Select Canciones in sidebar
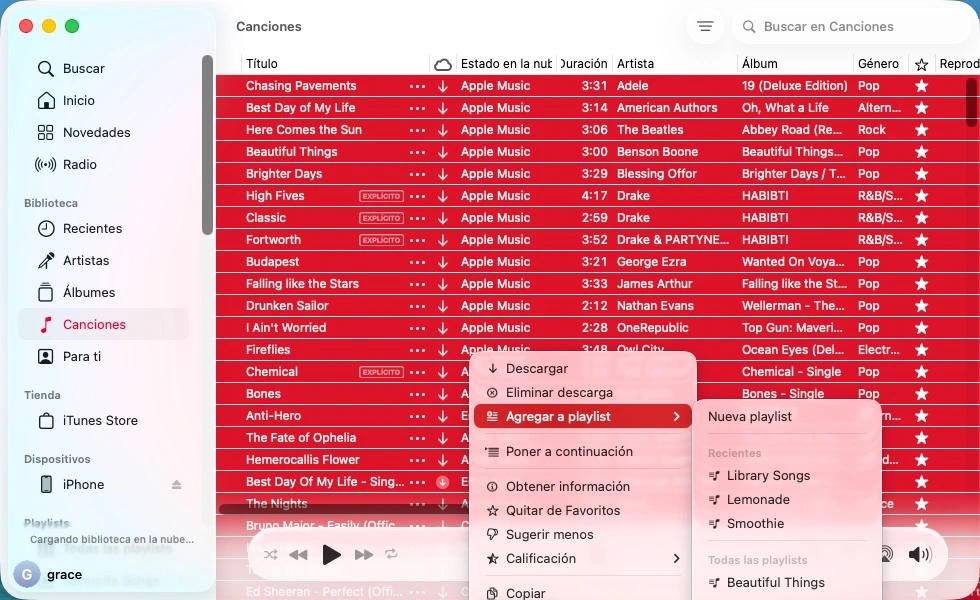This screenshot has width=980, height=600. (103, 324)
